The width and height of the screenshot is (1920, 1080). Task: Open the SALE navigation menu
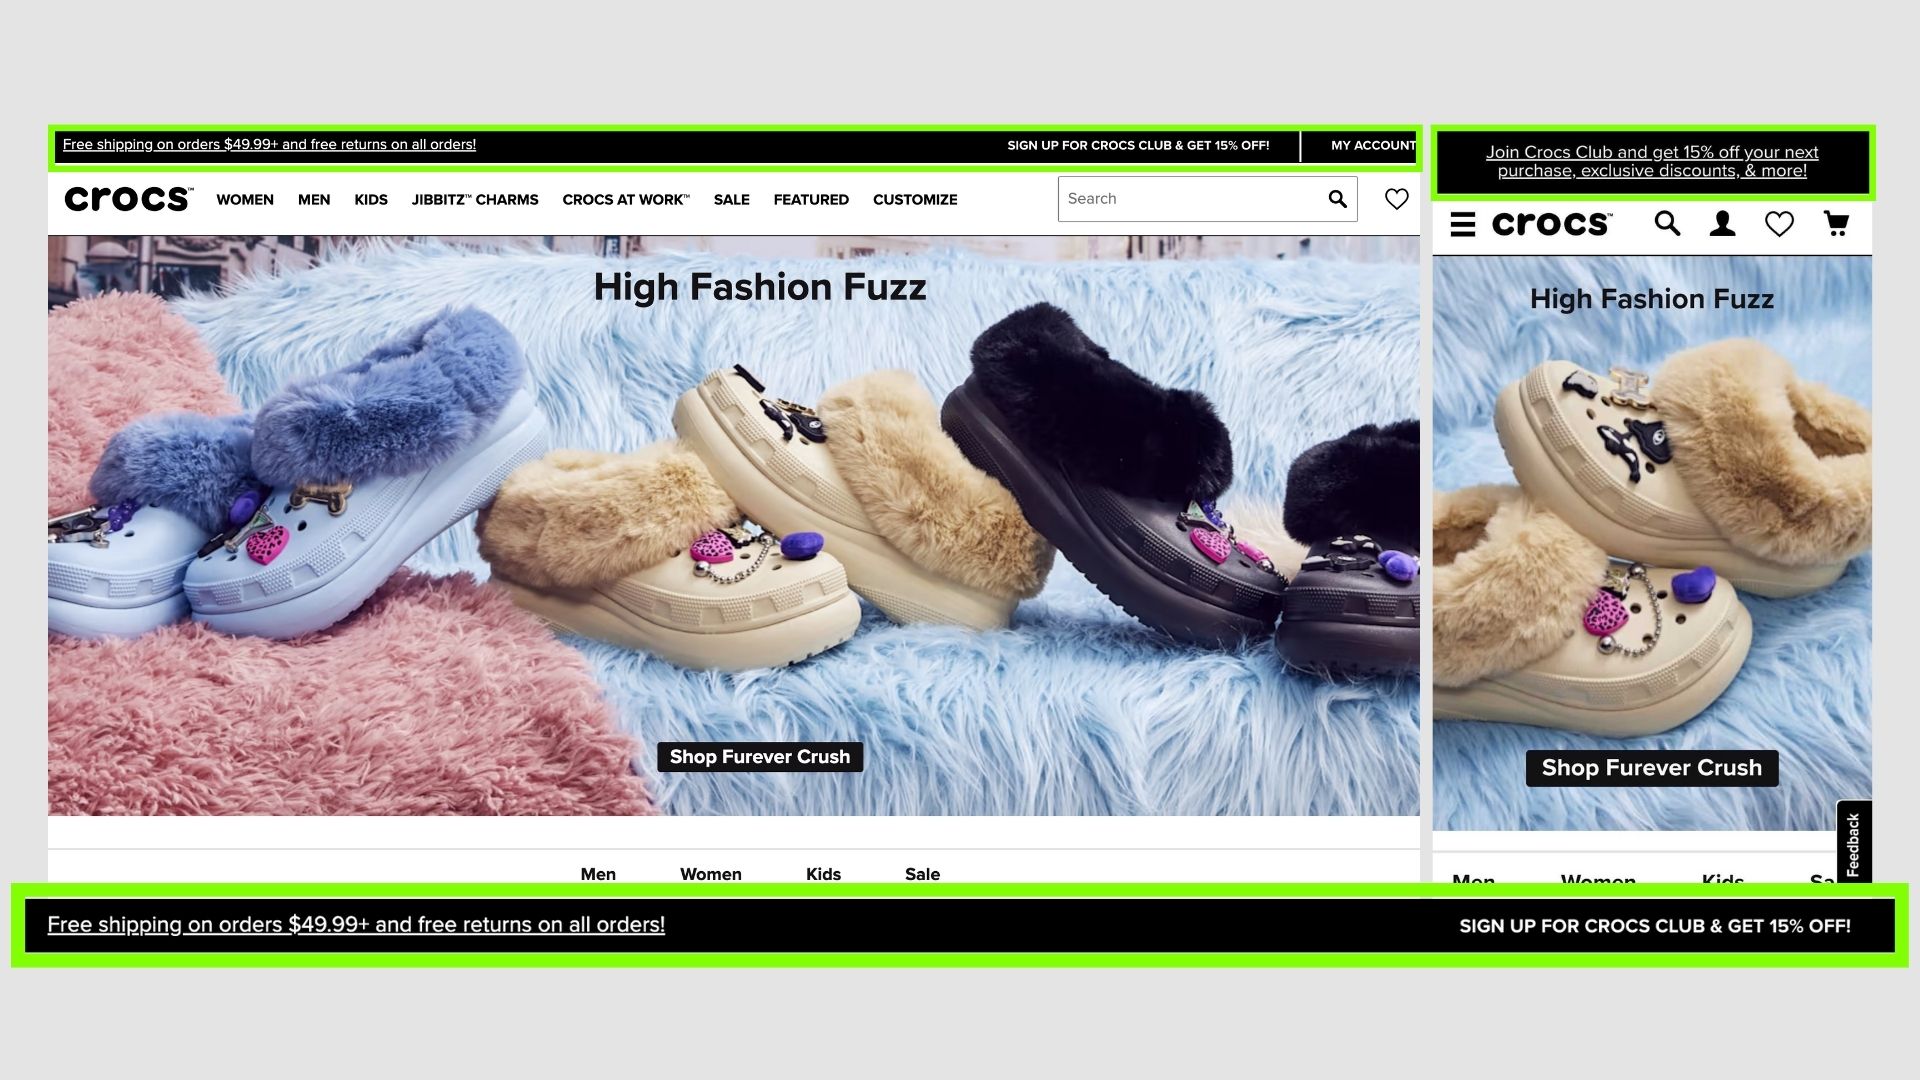pyautogui.click(x=732, y=200)
